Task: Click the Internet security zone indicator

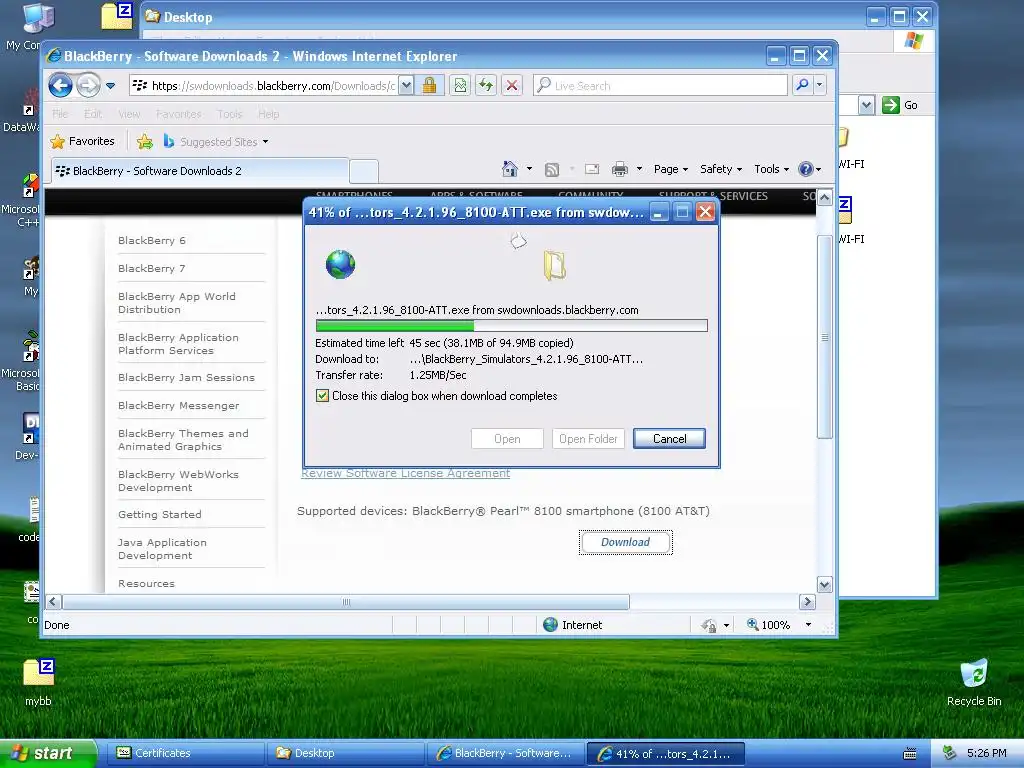Action: pos(573,625)
